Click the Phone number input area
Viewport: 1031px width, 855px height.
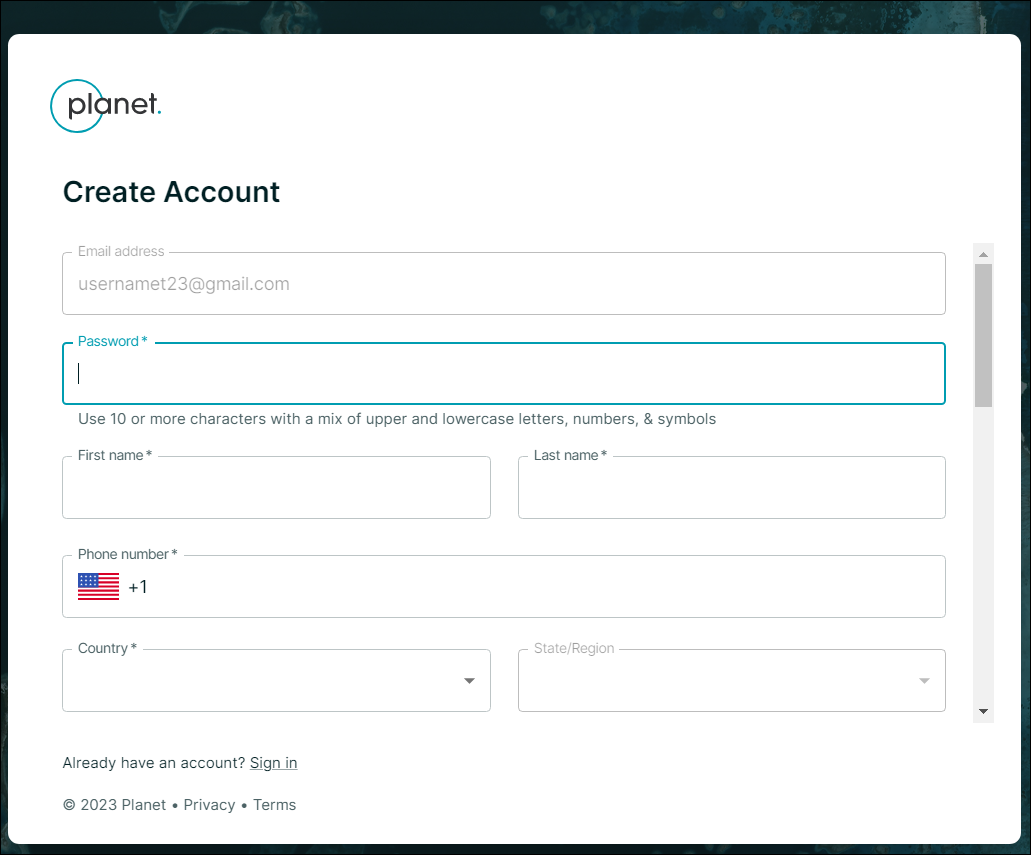point(540,587)
